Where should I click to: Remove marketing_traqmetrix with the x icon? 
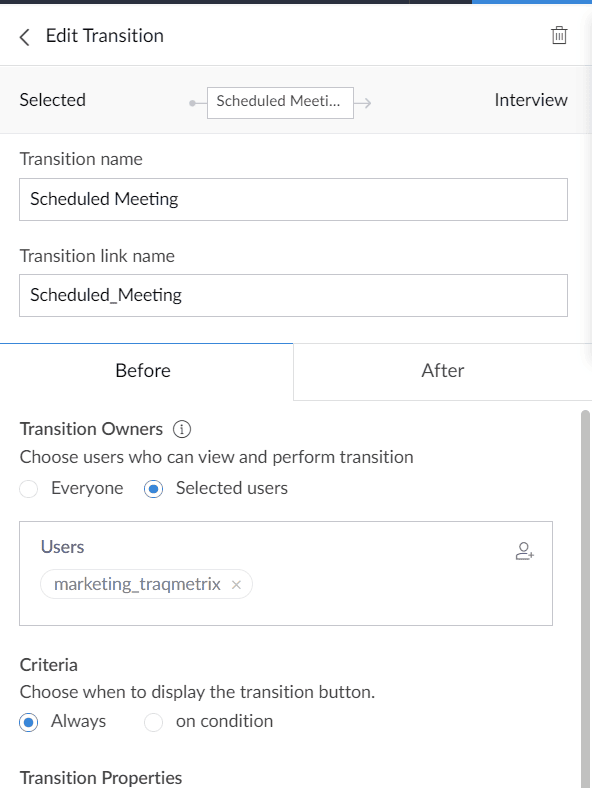pos(236,584)
